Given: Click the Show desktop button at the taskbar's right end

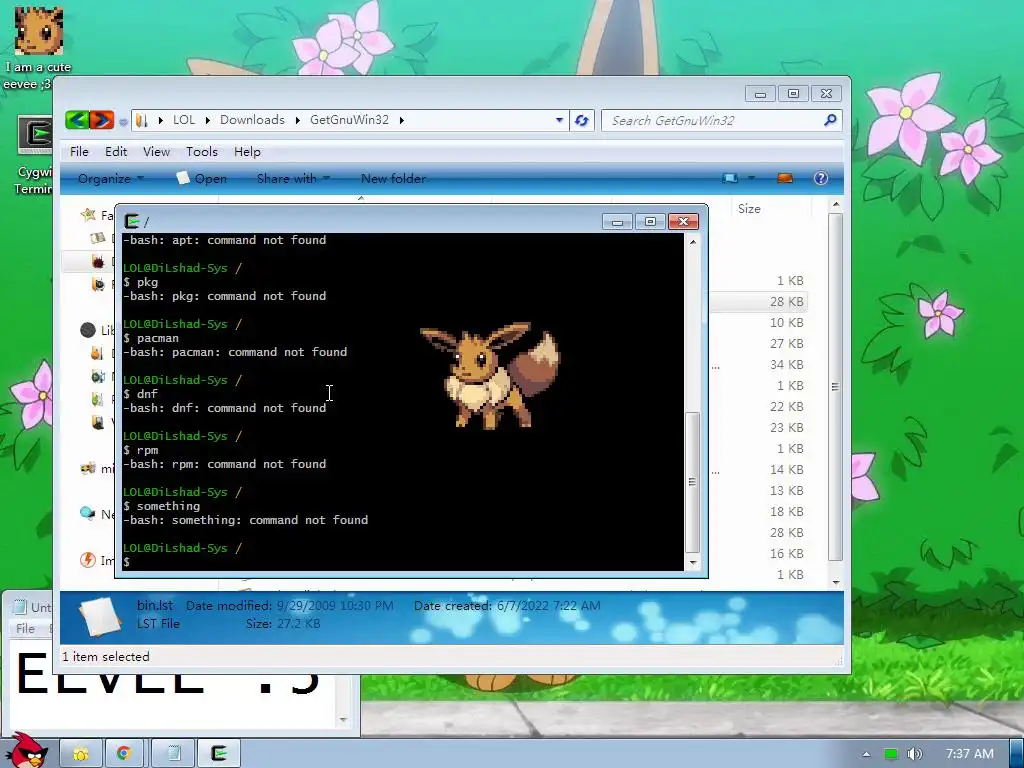Looking at the screenshot, I should tap(1016, 754).
